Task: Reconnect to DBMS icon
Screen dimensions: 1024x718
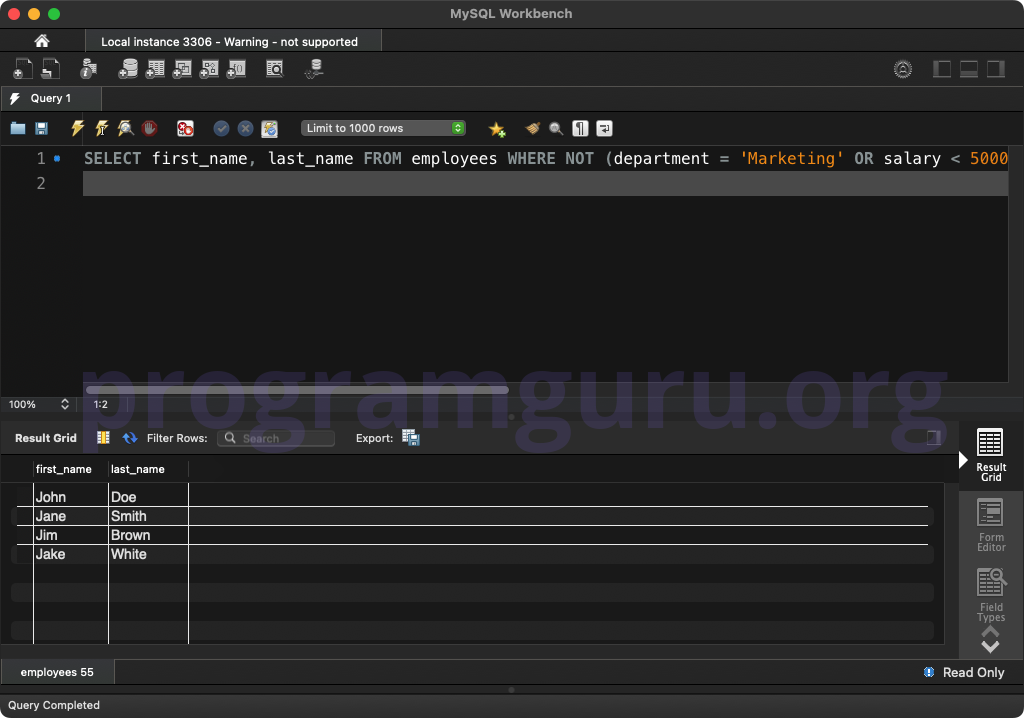Action: [314, 69]
